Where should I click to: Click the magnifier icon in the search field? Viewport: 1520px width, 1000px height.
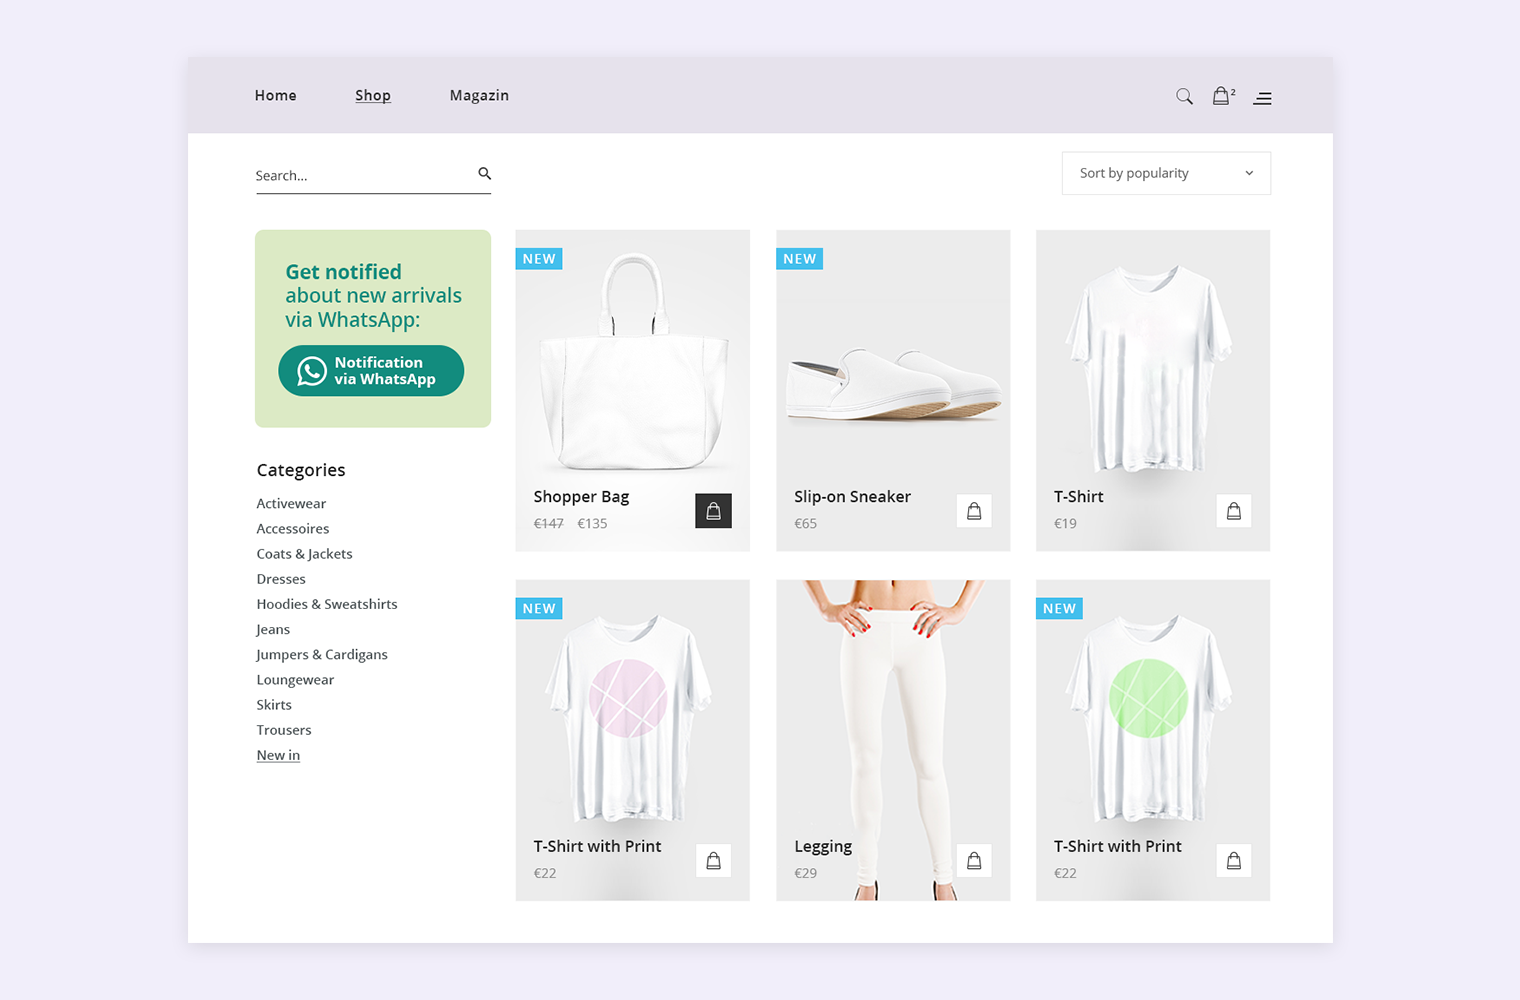pyautogui.click(x=484, y=173)
